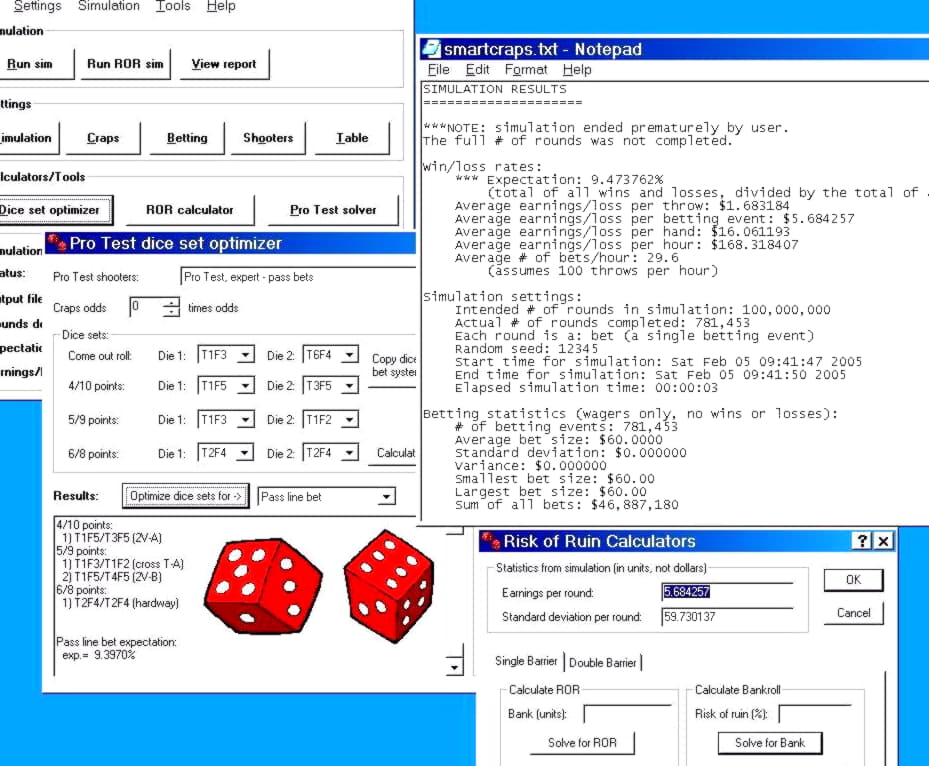Click Optimize dice sets for button
929x766 pixels.
point(185,496)
